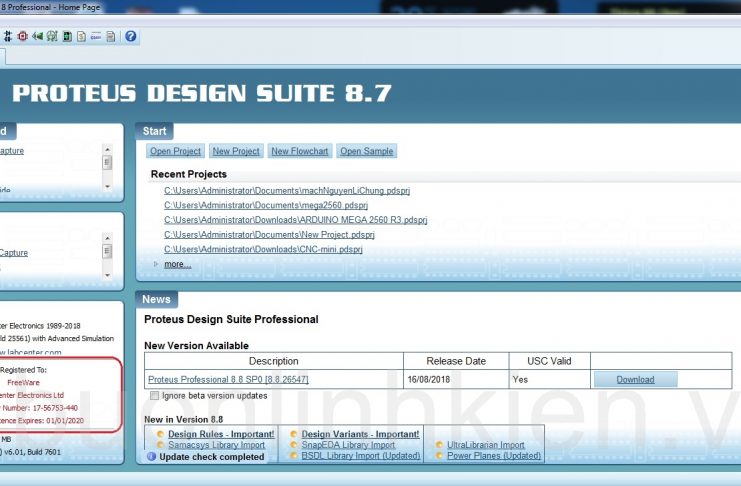The height and width of the screenshot is (486, 741).
Task: Click the bullet beside Power Planes (Updated)
Action: [x=439, y=456]
